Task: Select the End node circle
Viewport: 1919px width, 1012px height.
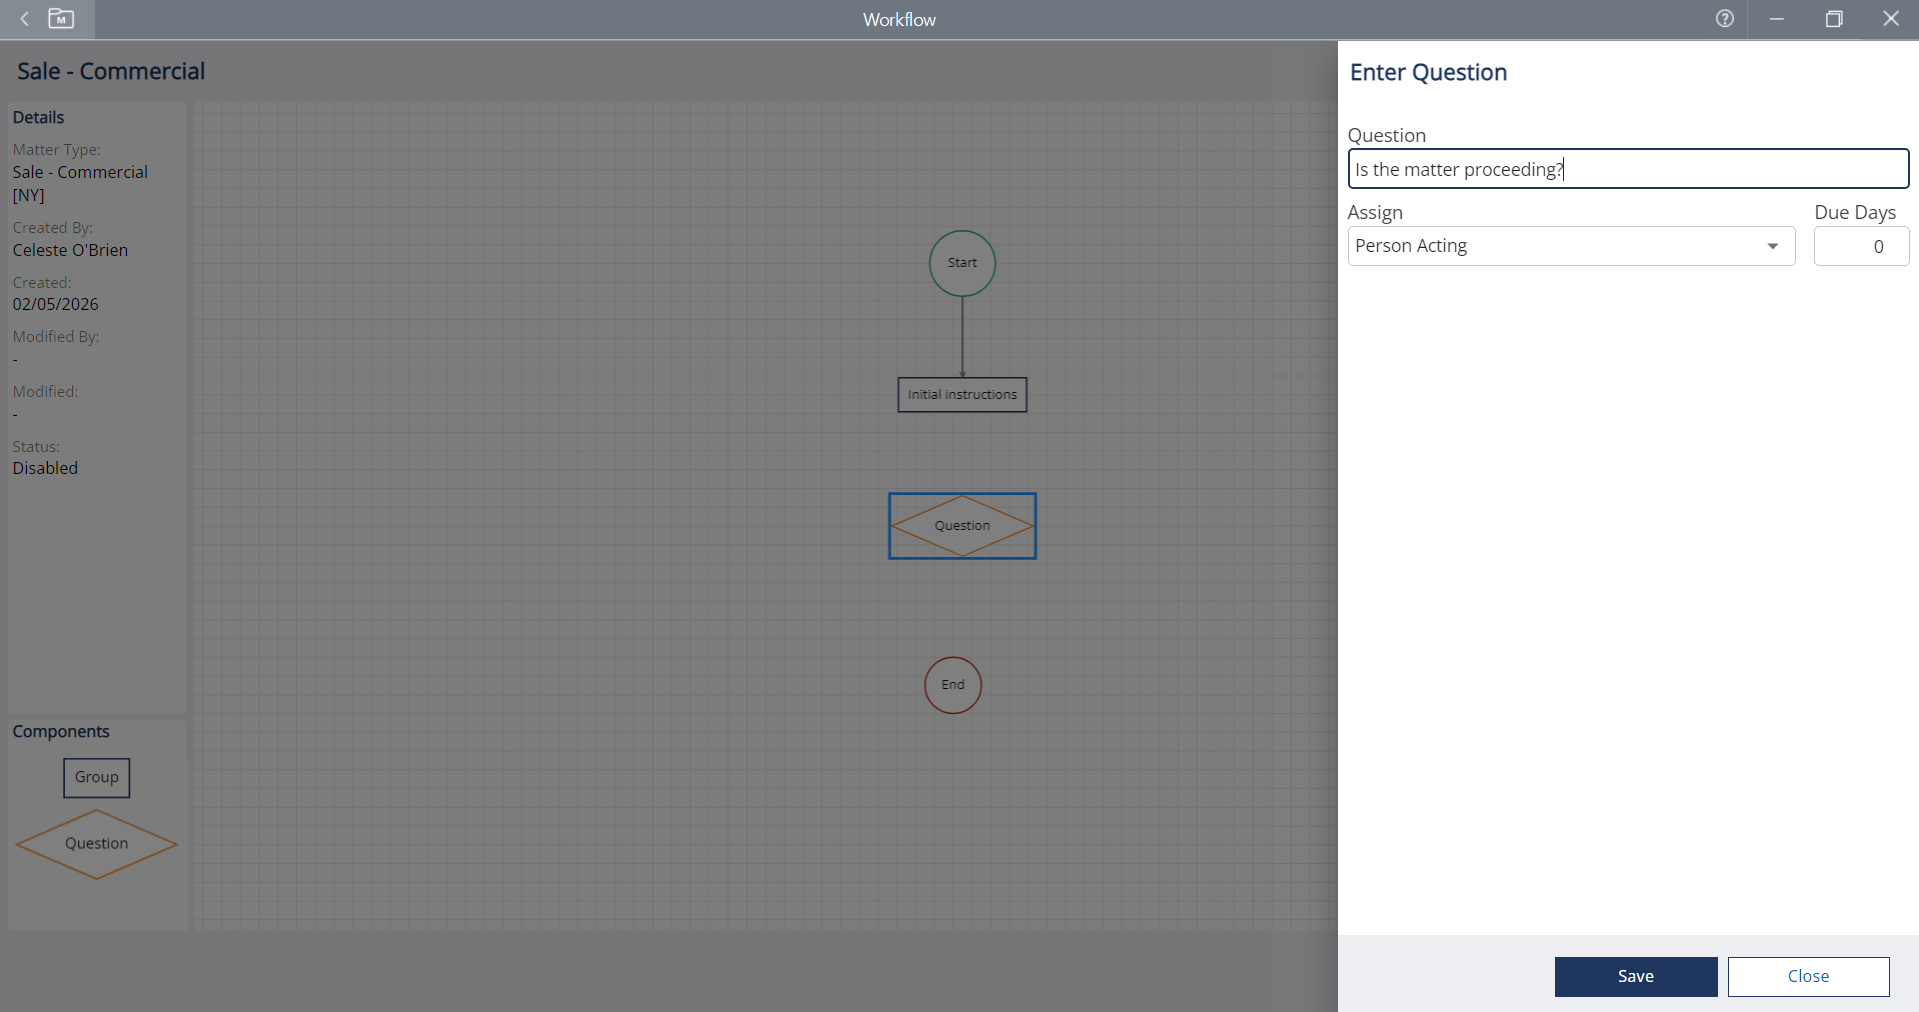Action: [x=952, y=685]
